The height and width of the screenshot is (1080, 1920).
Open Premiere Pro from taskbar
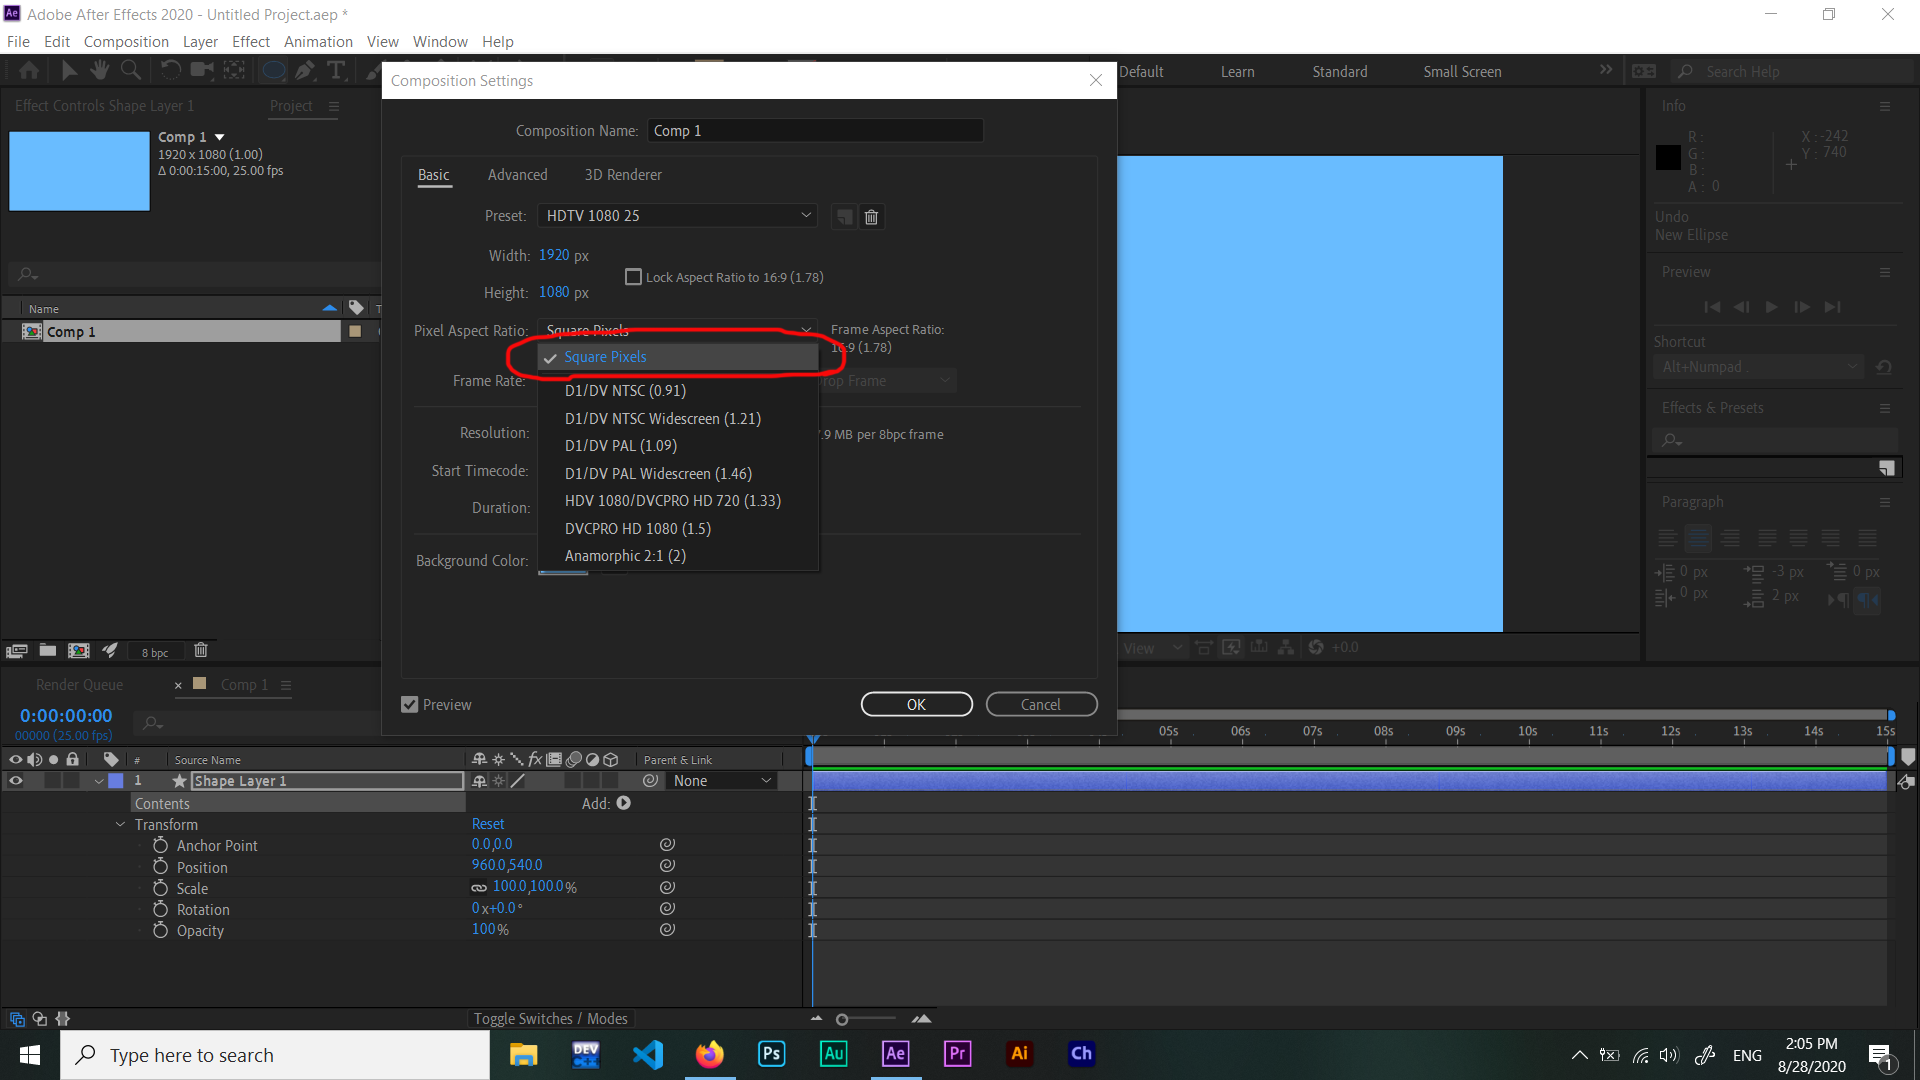click(x=957, y=1054)
